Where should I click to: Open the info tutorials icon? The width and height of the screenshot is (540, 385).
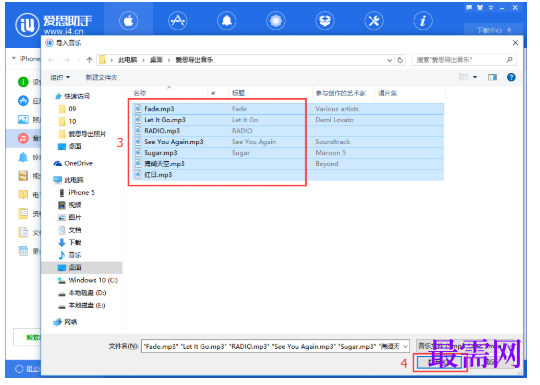(423, 21)
